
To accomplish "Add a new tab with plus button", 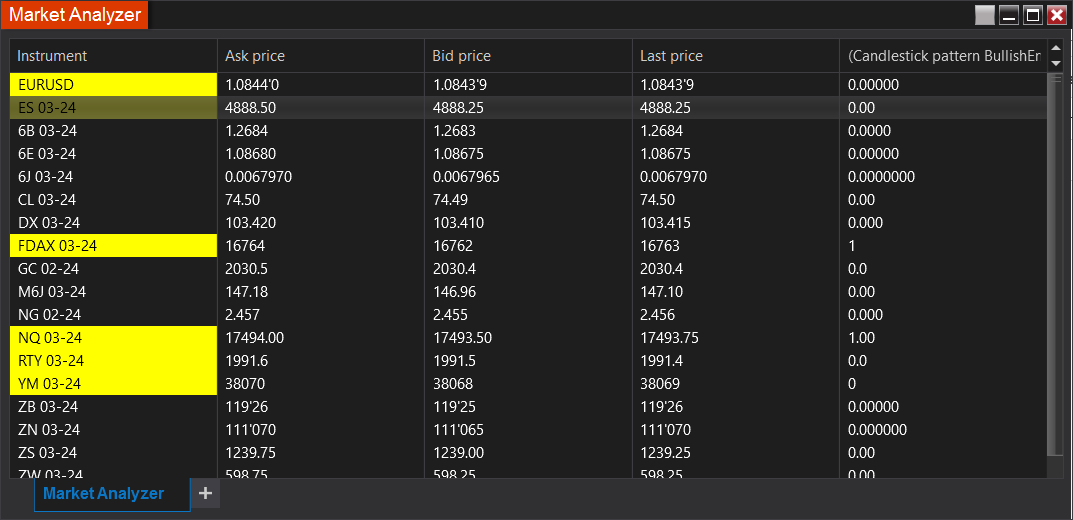I will [205, 493].
